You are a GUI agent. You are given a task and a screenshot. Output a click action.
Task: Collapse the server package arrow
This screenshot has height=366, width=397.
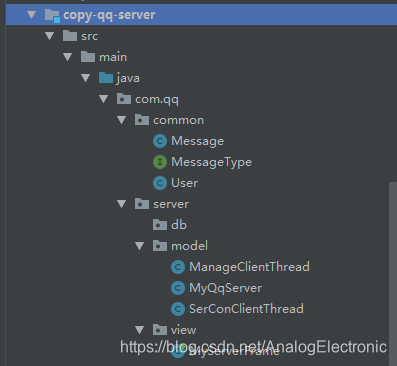pyautogui.click(x=122, y=204)
